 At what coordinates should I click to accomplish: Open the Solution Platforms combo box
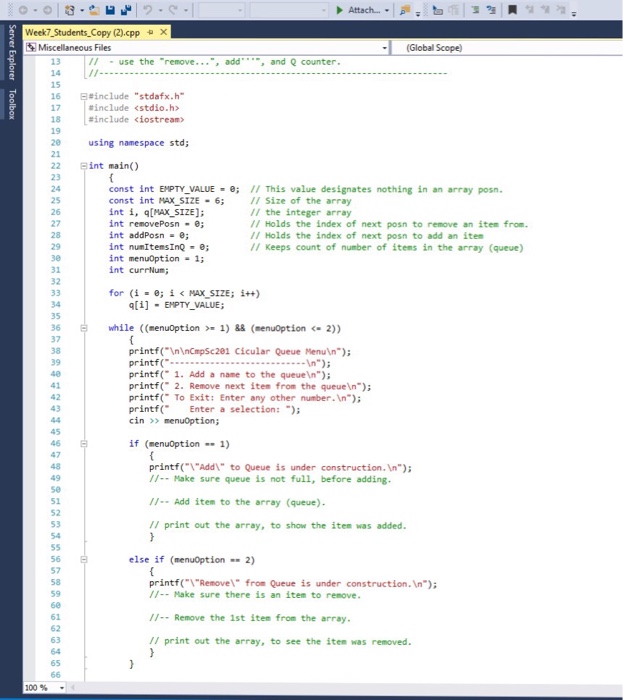tap(289, 10)
